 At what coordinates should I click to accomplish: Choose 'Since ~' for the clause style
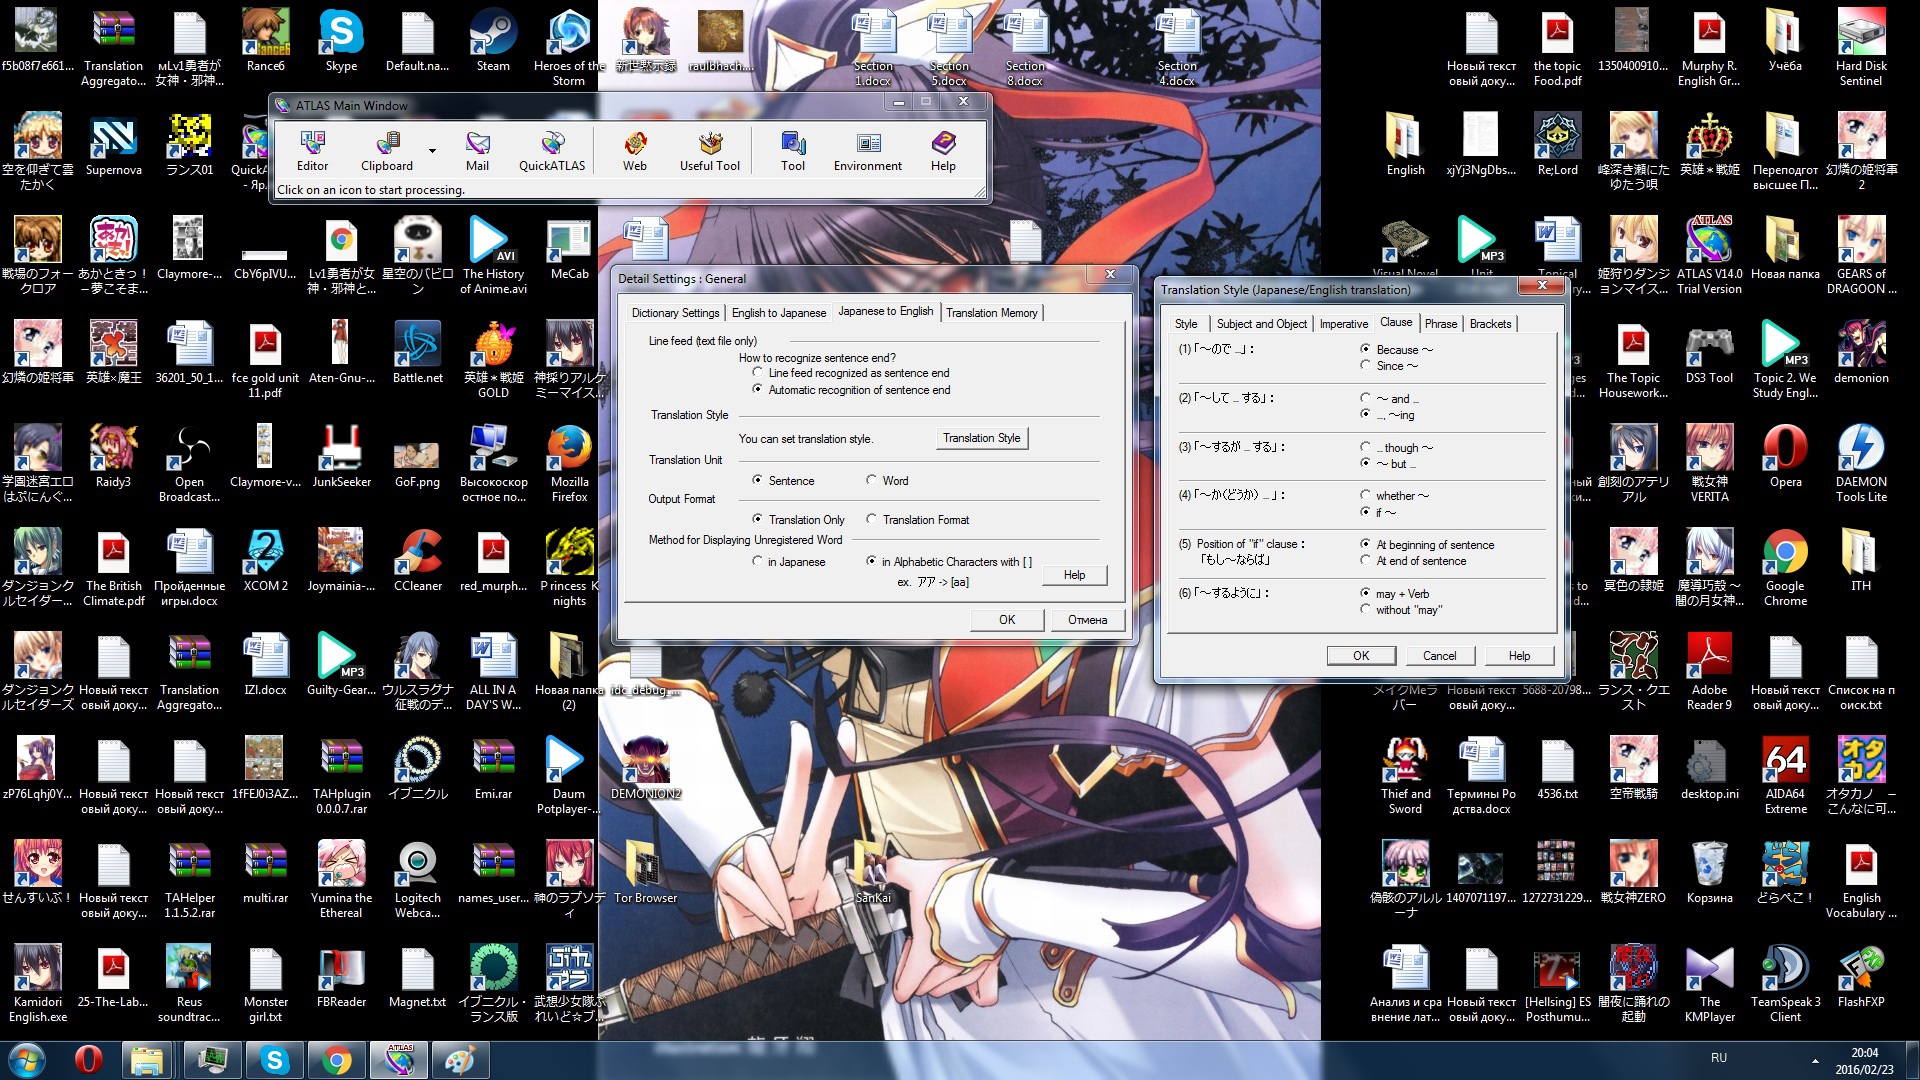(1366, 366)
